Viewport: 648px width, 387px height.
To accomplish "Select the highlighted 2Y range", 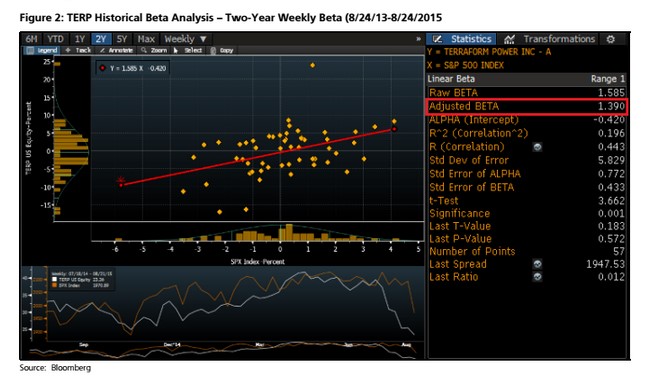I will point(101,39).
